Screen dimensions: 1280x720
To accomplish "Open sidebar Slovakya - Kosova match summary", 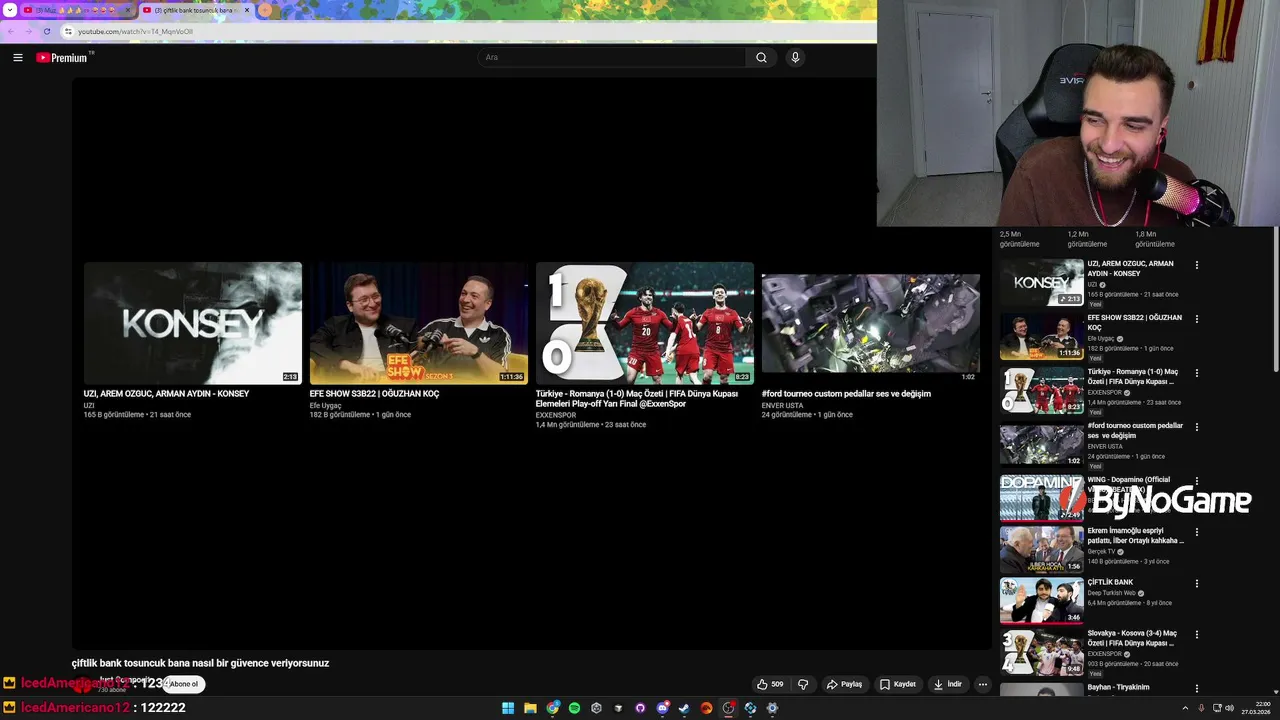I will [x=1041, y=652].
